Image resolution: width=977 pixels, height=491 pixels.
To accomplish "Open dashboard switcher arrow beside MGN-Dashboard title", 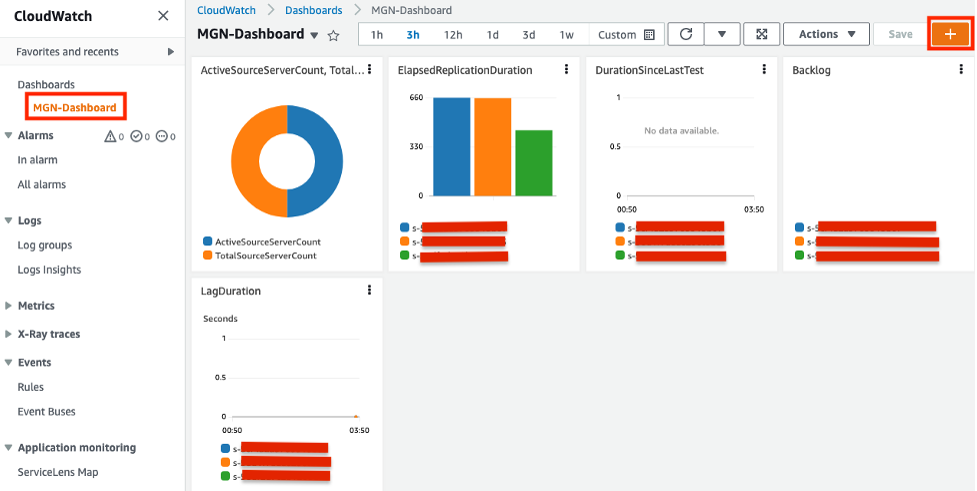I will [x=314, y=36].
